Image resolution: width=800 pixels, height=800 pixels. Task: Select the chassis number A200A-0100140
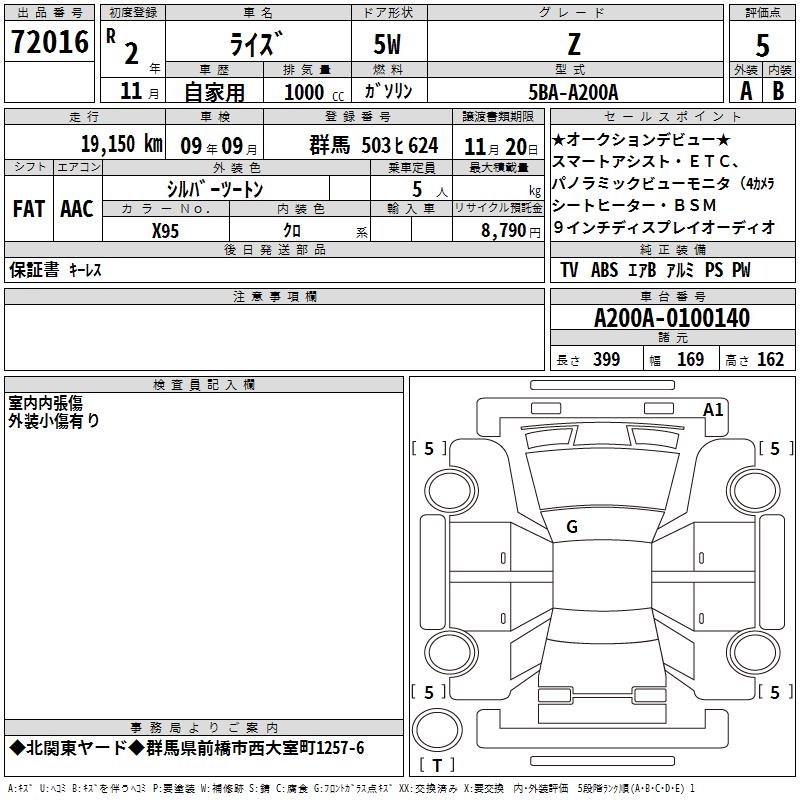671,319
